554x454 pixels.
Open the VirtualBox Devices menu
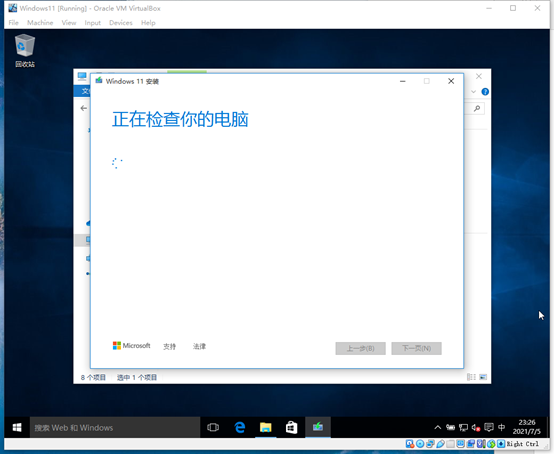(121, 23)
